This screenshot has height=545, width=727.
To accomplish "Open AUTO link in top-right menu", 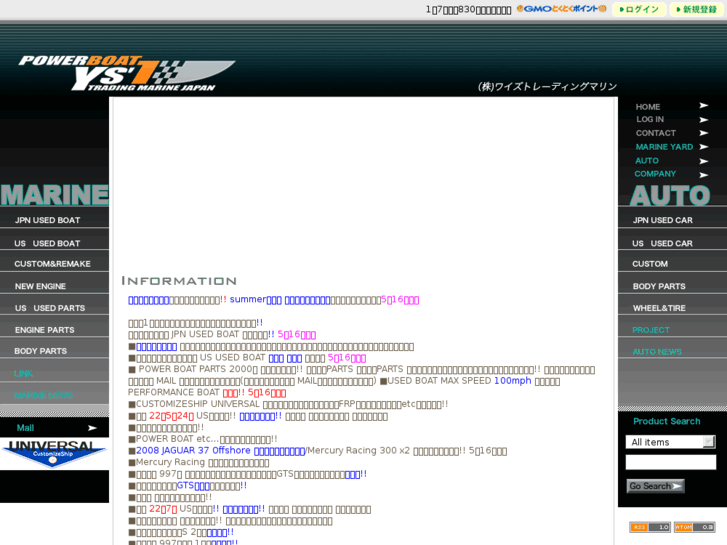I will point(647,160).
